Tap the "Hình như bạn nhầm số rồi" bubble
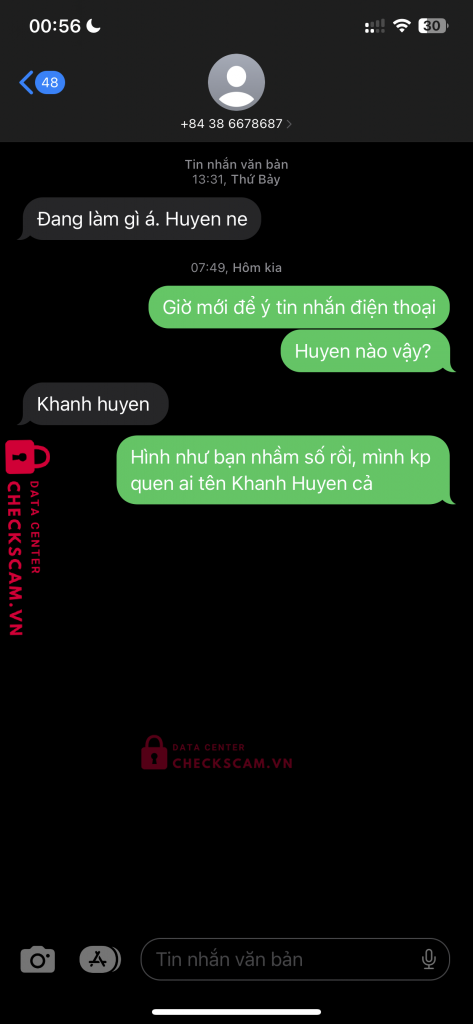Screen dimensions: 473x1024 285,470
